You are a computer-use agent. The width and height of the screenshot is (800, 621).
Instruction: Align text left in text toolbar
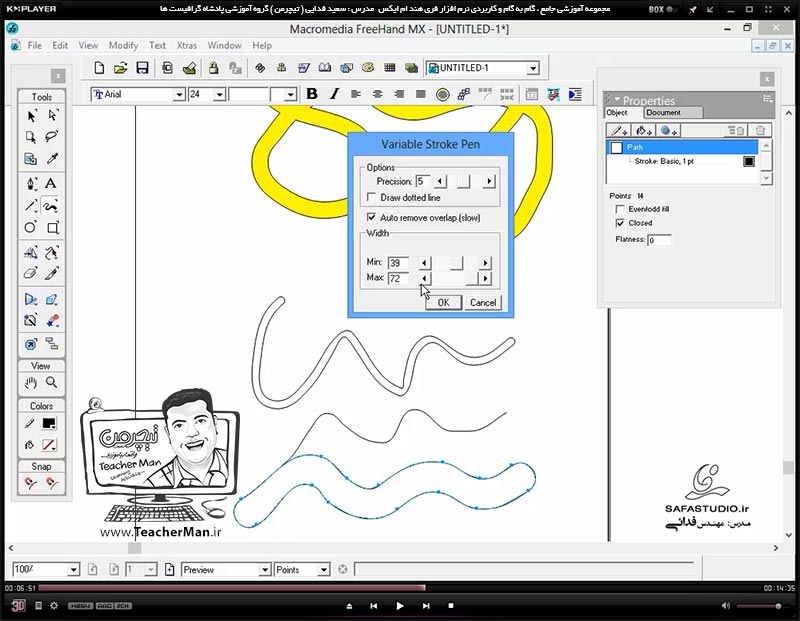356,94
